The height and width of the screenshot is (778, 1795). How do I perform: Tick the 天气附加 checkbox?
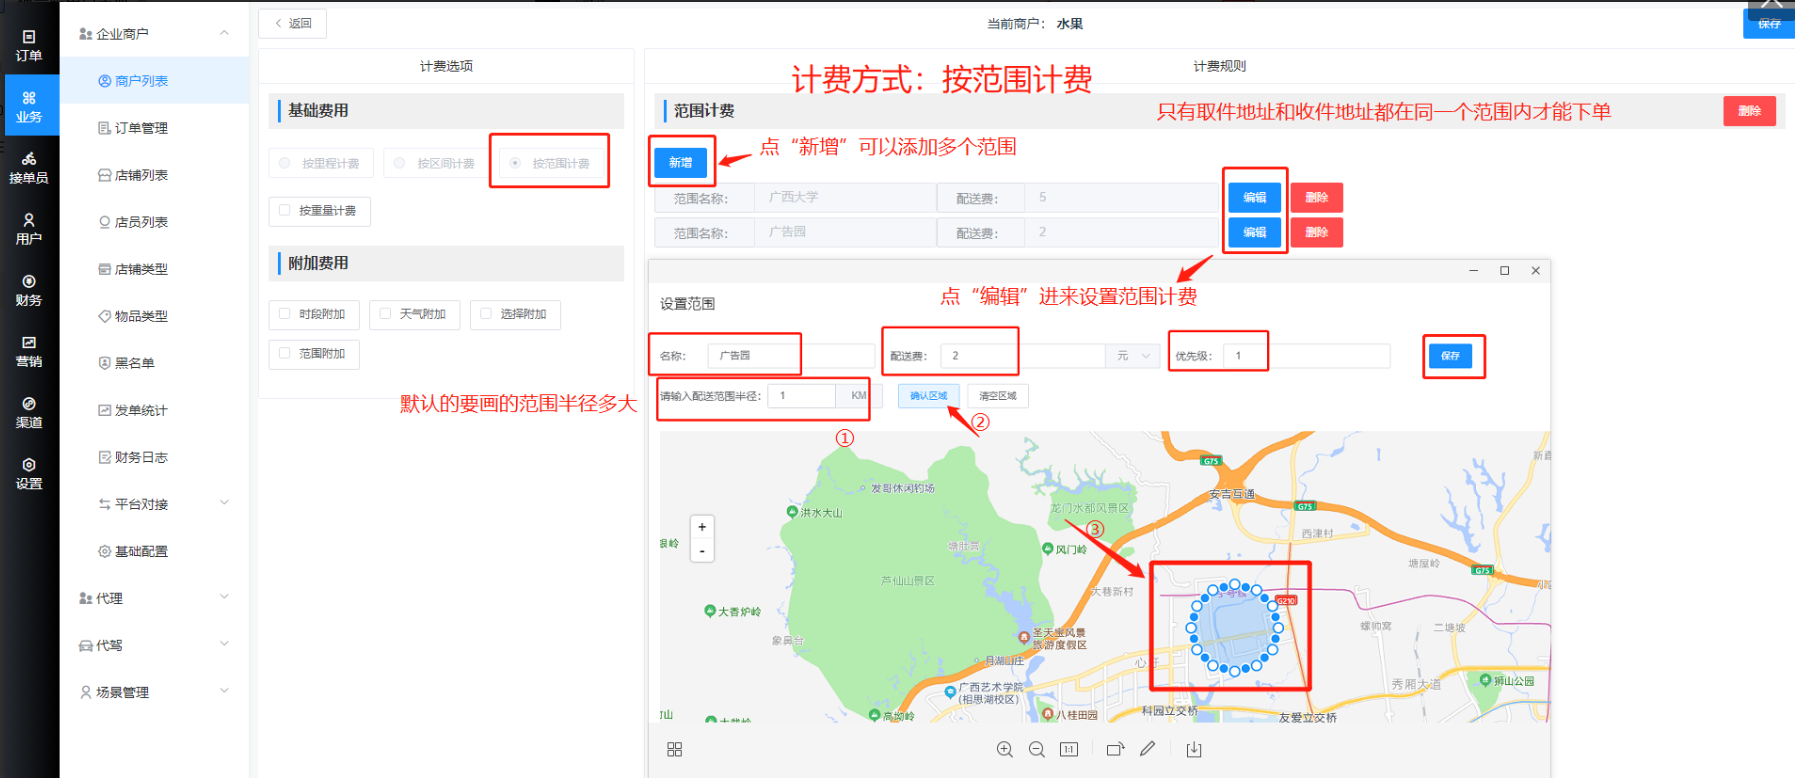tap(386, 314)
